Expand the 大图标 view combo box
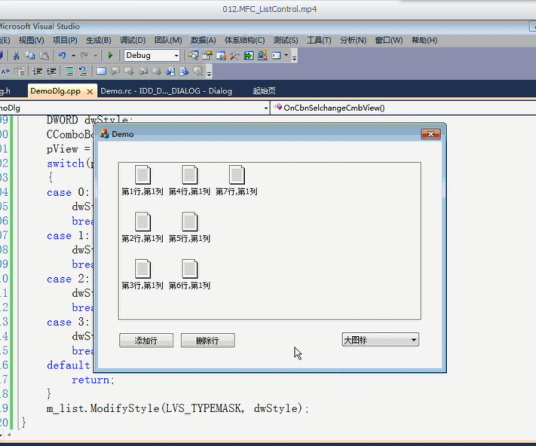 point(380,340)
